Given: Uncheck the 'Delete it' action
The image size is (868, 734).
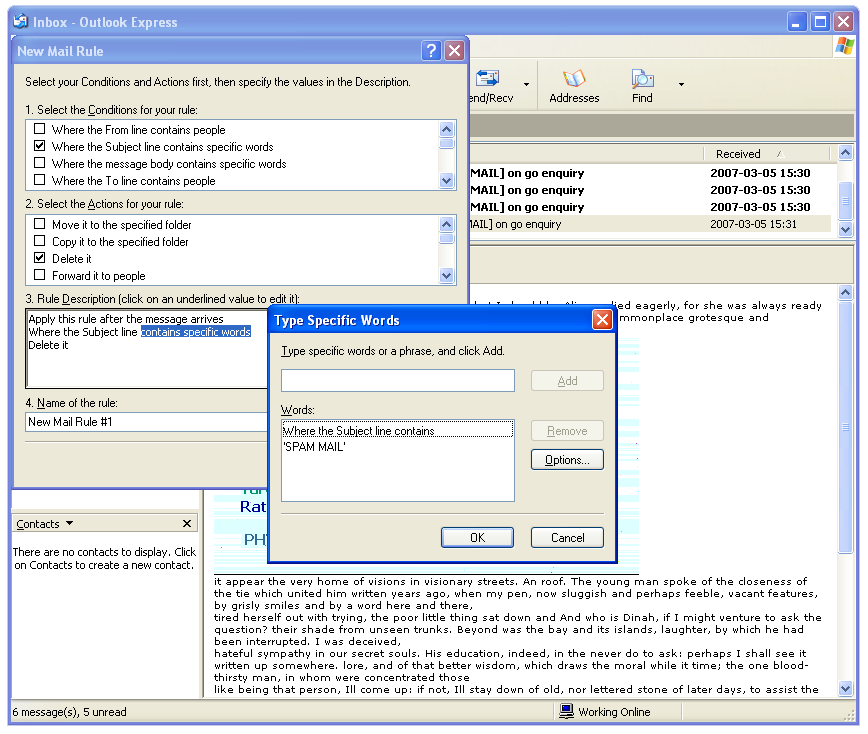Looking at the screenshot, I should [39, 258].
